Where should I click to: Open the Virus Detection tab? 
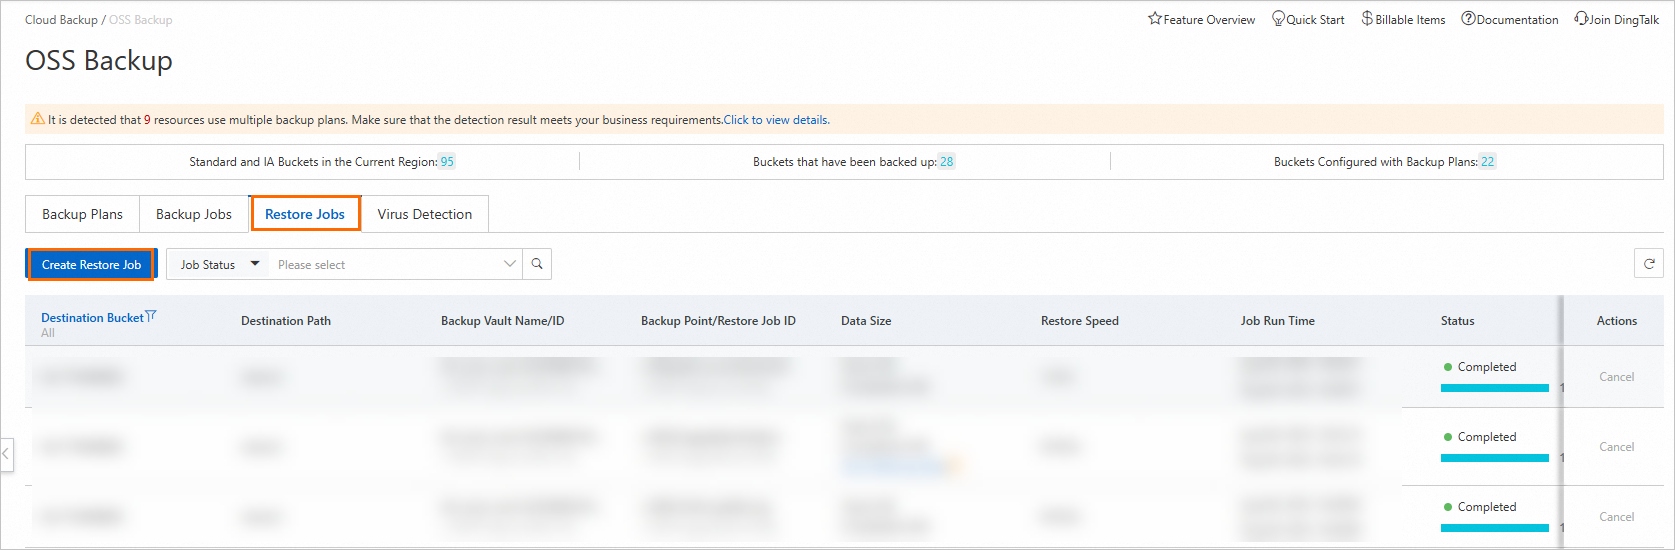425,214
